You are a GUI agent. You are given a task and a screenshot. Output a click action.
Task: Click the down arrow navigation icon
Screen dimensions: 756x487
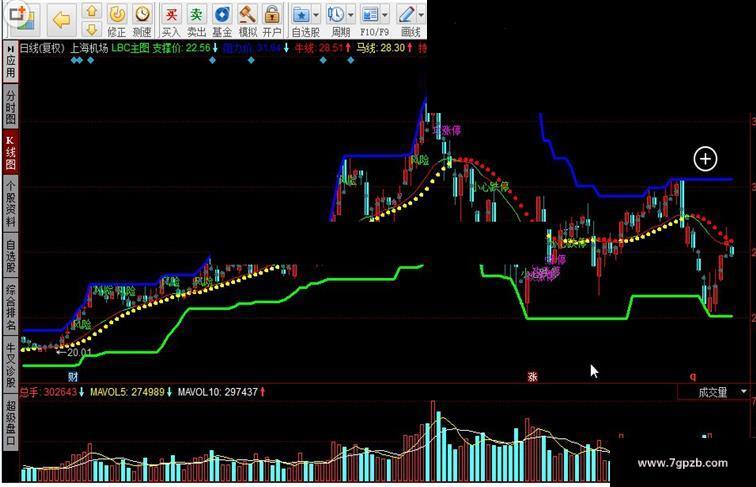[x=92, y=29]
